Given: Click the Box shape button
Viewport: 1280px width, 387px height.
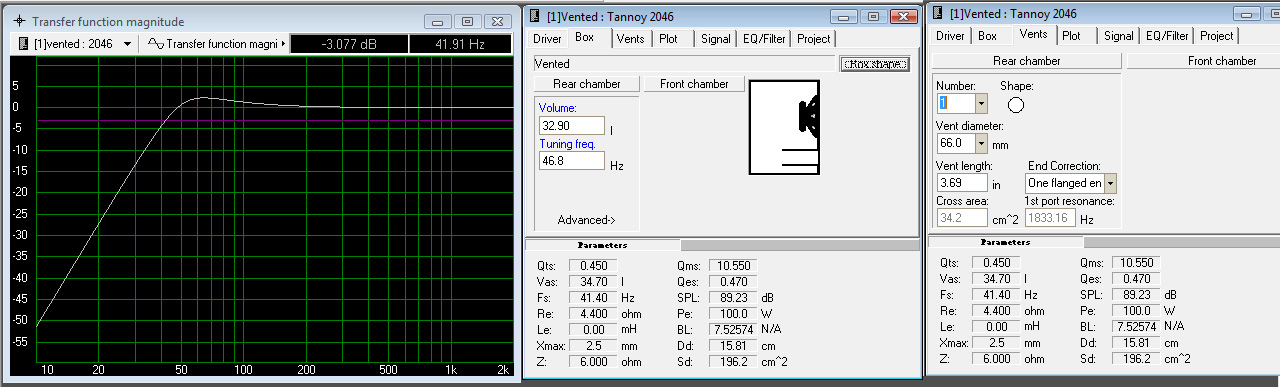Looking at the screenshot, I should click(875, 64).
